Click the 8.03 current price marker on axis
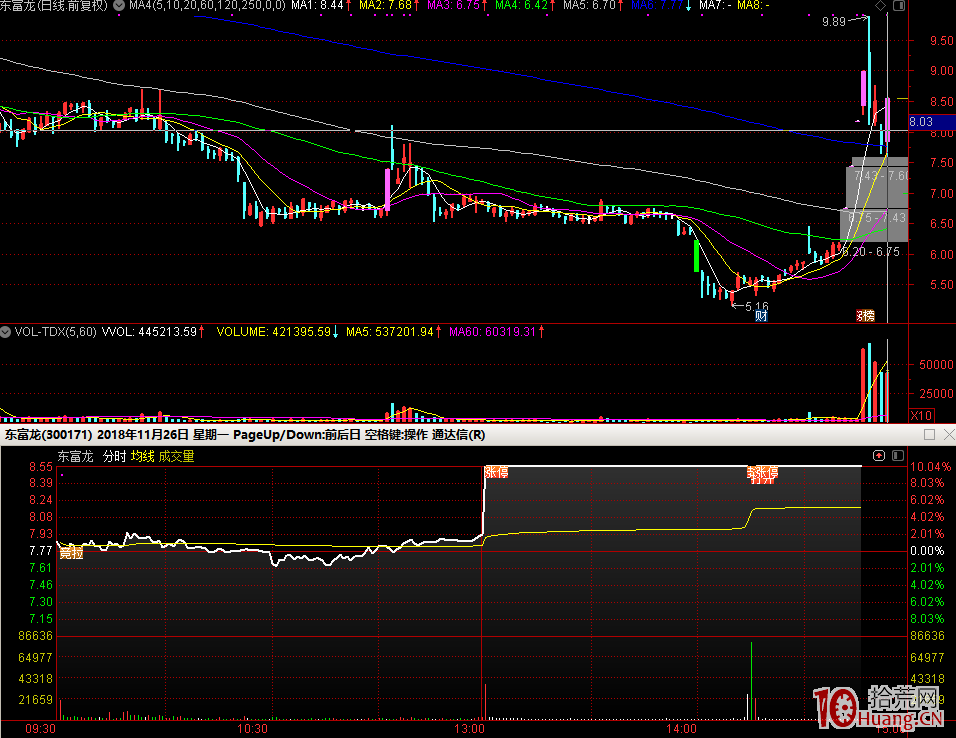The width and height of the screenshot is (956, 738). 921,122
